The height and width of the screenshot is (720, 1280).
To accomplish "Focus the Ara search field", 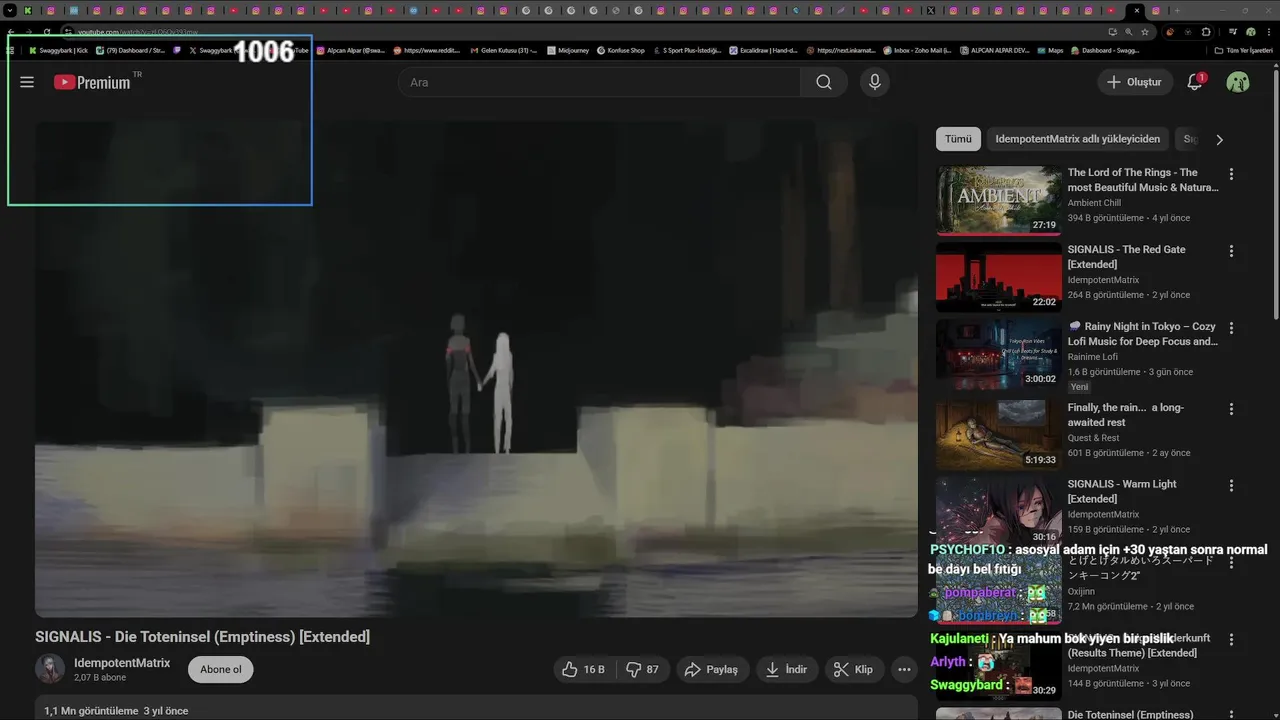I will (x=600, y=82).
